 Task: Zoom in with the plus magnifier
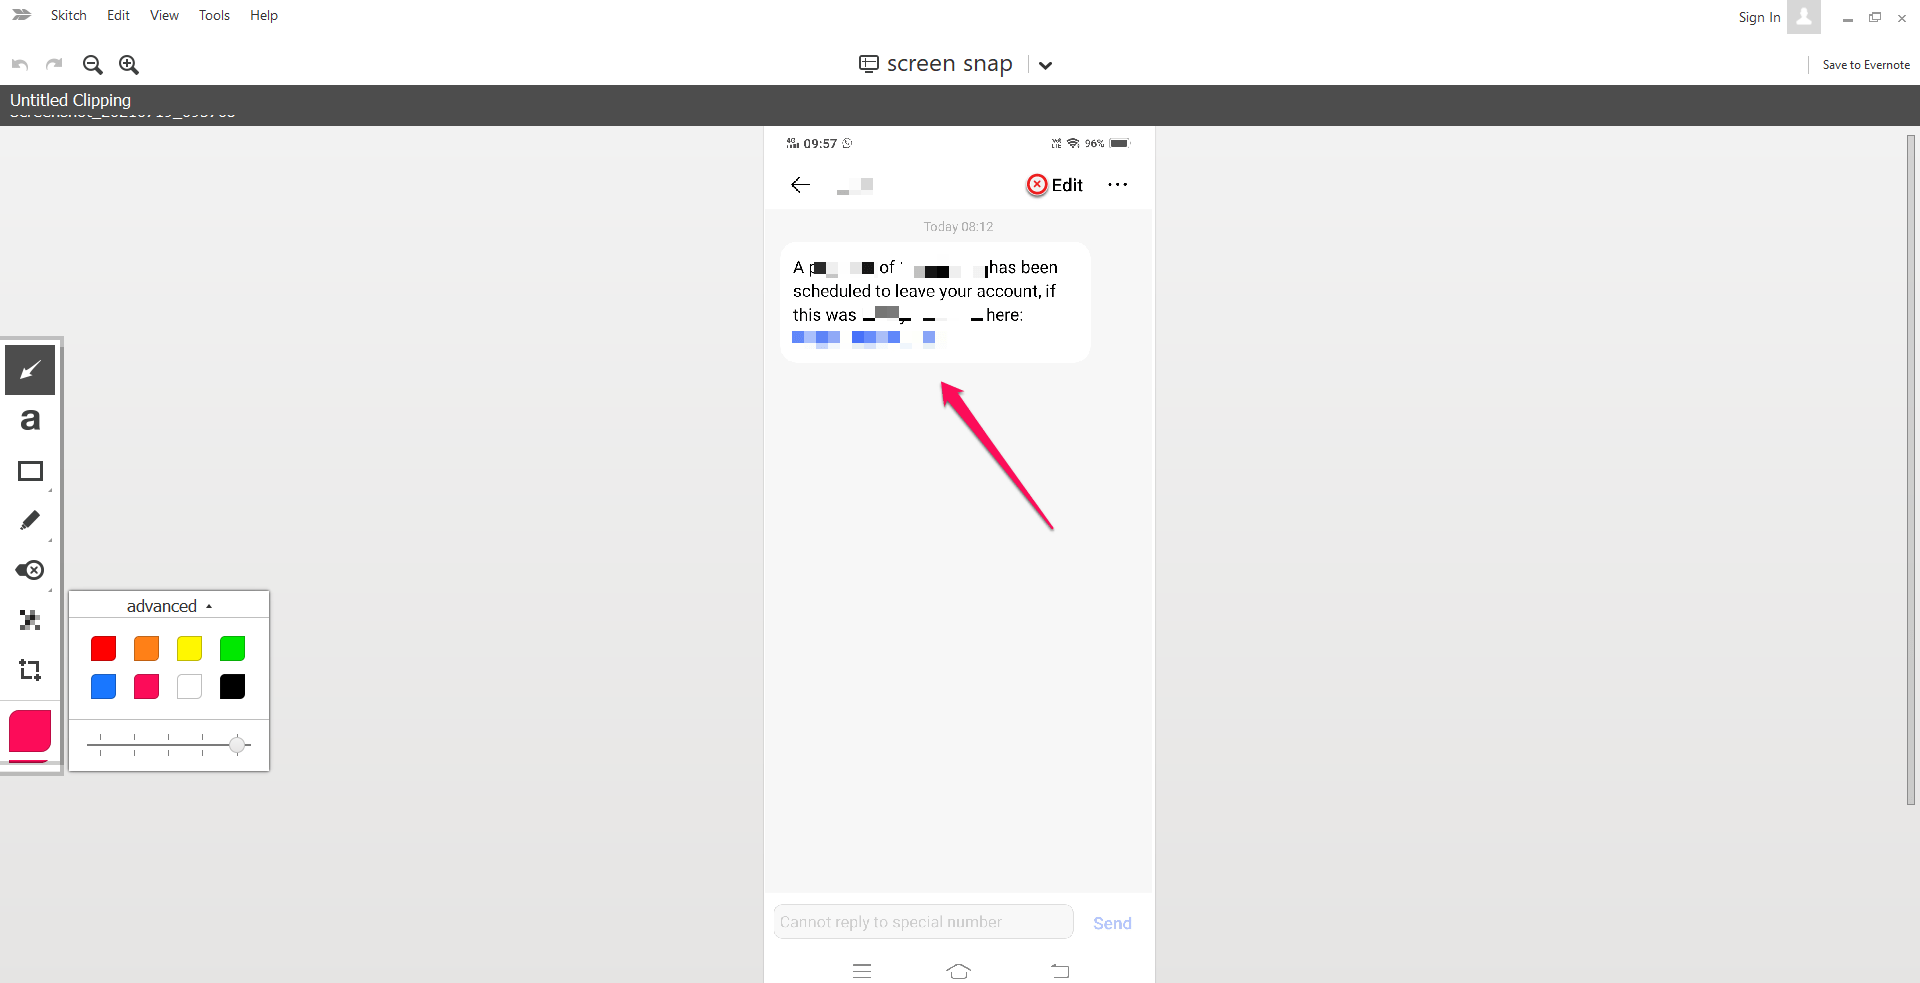pyautogui.click(x=129, y=65)
